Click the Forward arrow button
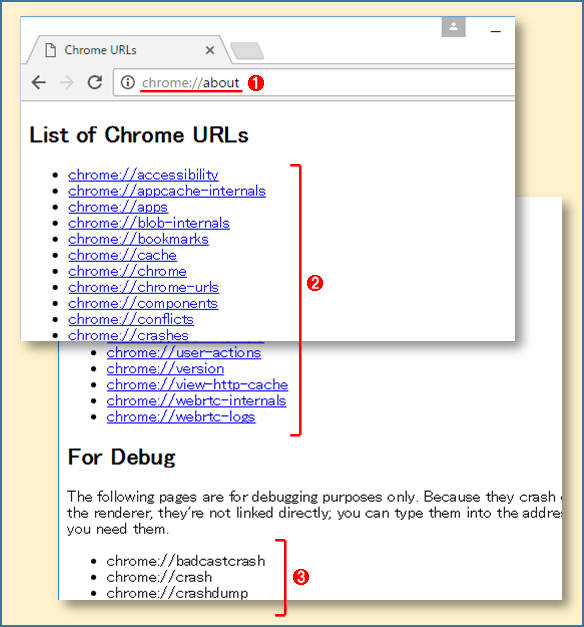This screenshot has height=627, width=584. (x=66, y=82)
